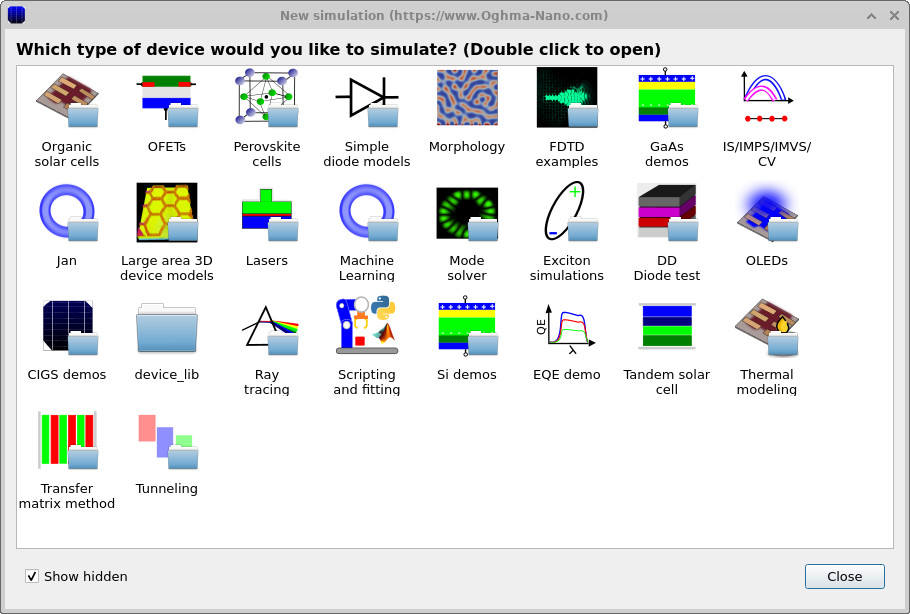The height and width of the screenshot is (614, 910).
Task: Select the OFETs device icon
Action: pos(167,99)
